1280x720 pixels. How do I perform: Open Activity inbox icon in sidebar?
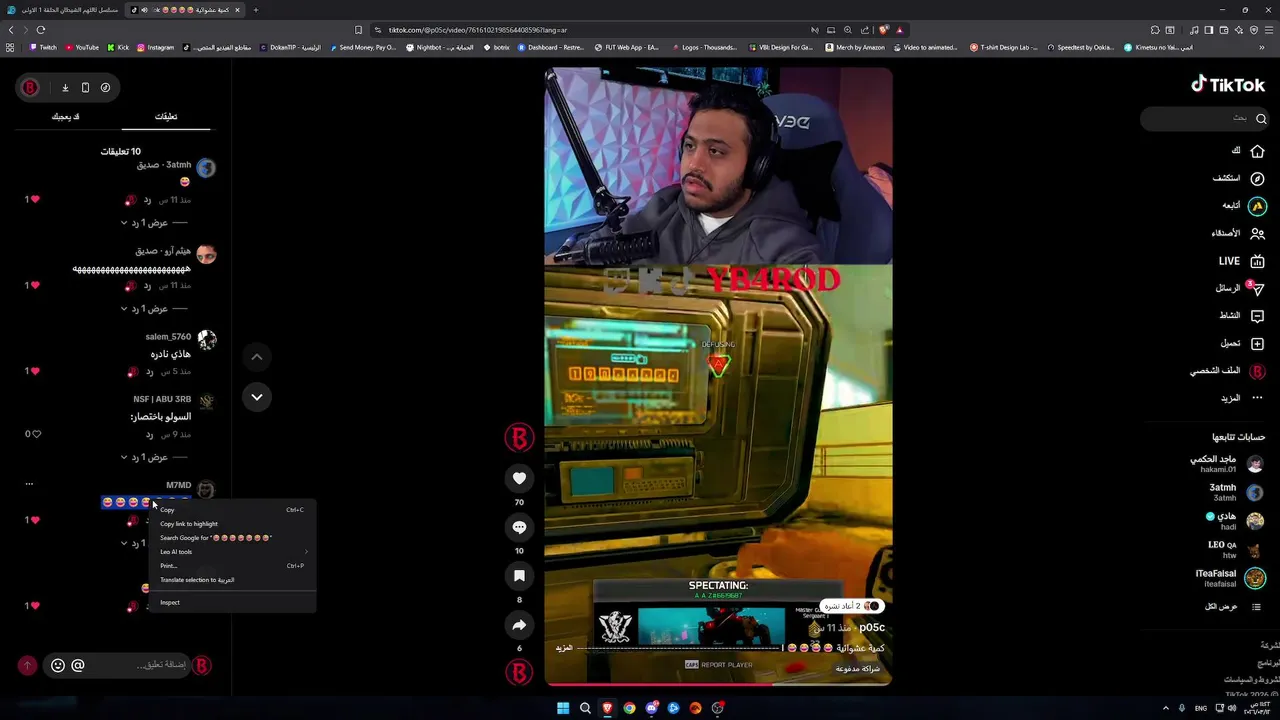[1257, 316]
